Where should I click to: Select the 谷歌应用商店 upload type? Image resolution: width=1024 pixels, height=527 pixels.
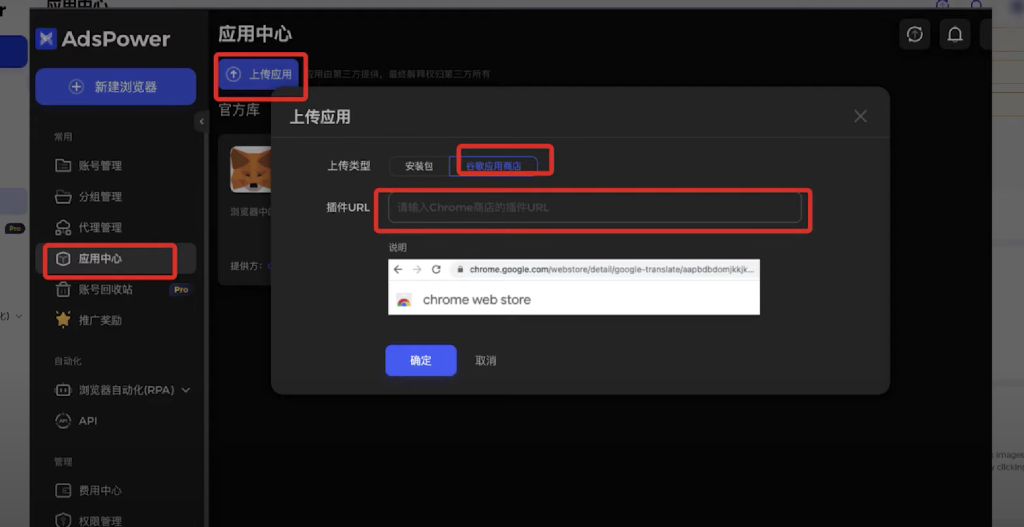point(493,166)
